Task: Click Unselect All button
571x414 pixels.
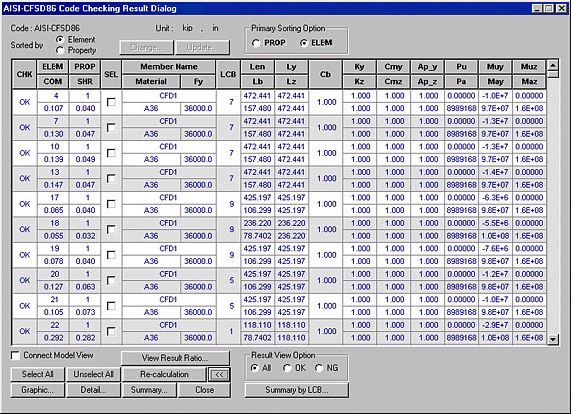Action: pos(93,374)
